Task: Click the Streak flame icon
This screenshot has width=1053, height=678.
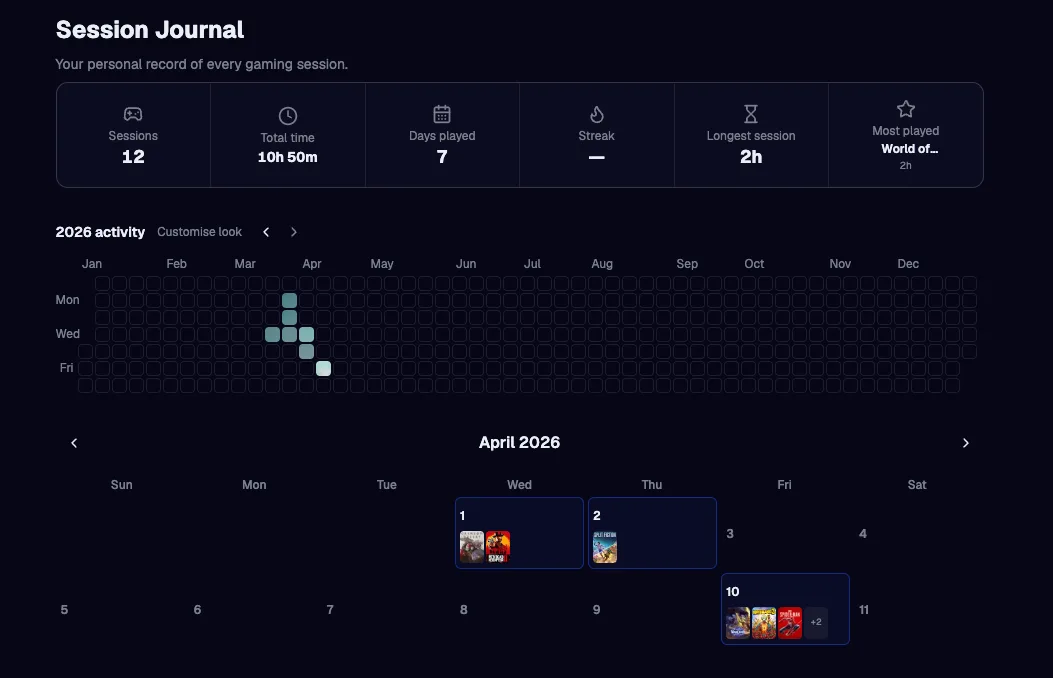Action: pyautogui.click(x=597, y=114)
